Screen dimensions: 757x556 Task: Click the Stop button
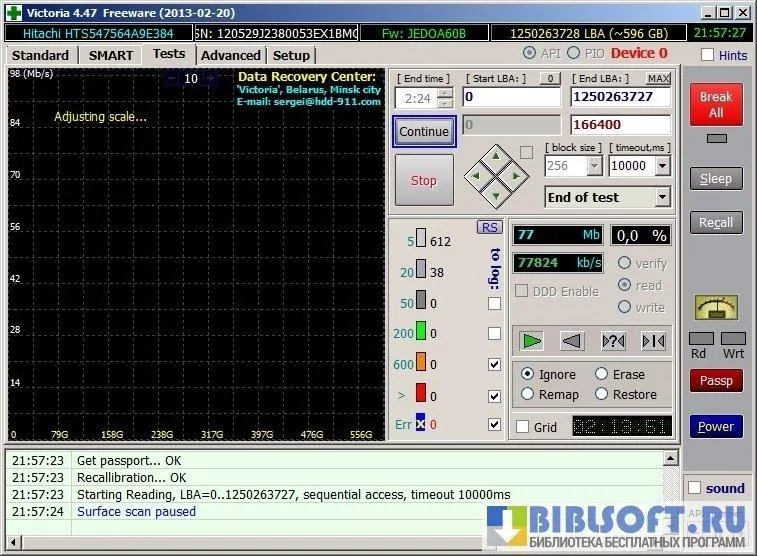(x=424, y=181)
